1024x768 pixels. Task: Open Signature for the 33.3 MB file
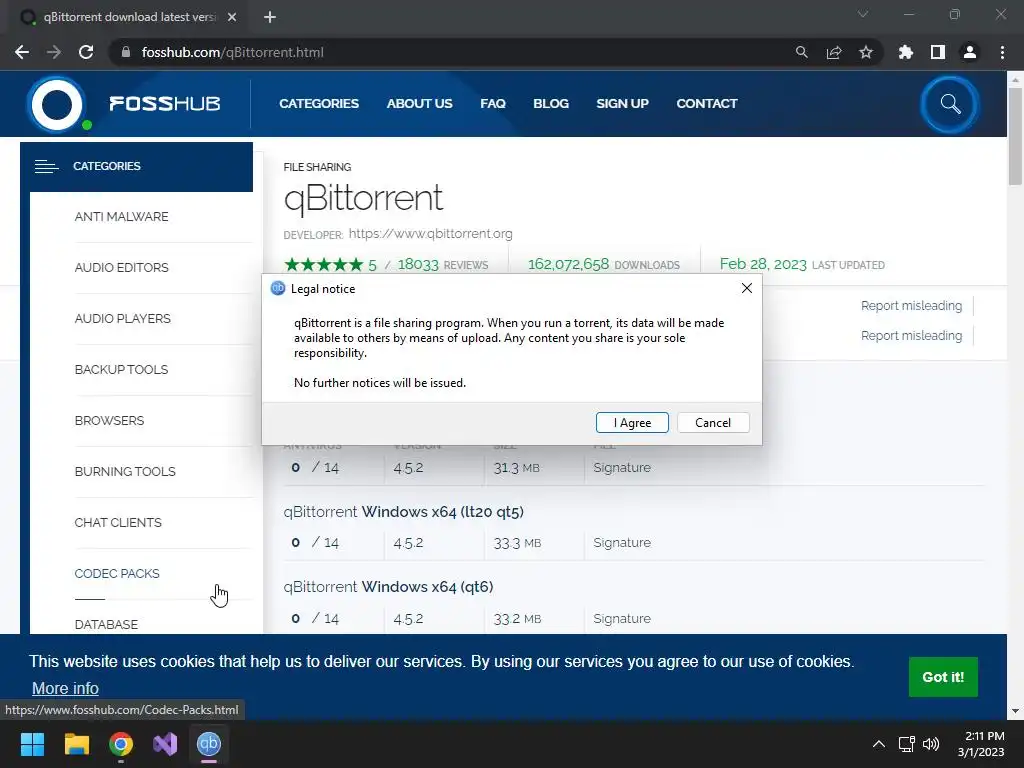[622, 543]
